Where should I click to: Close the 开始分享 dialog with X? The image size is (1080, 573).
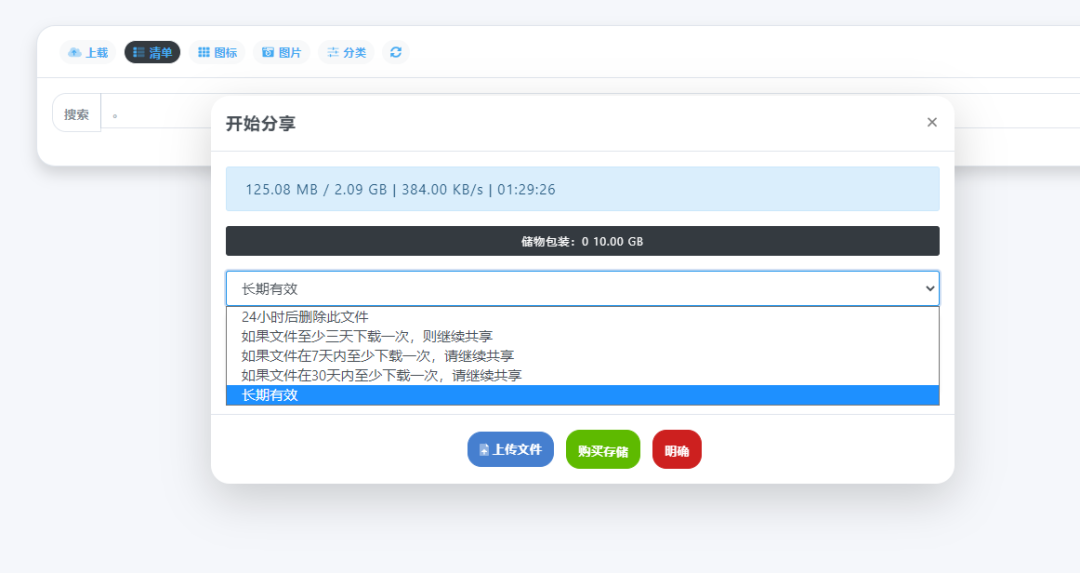[x=931, y=122]
